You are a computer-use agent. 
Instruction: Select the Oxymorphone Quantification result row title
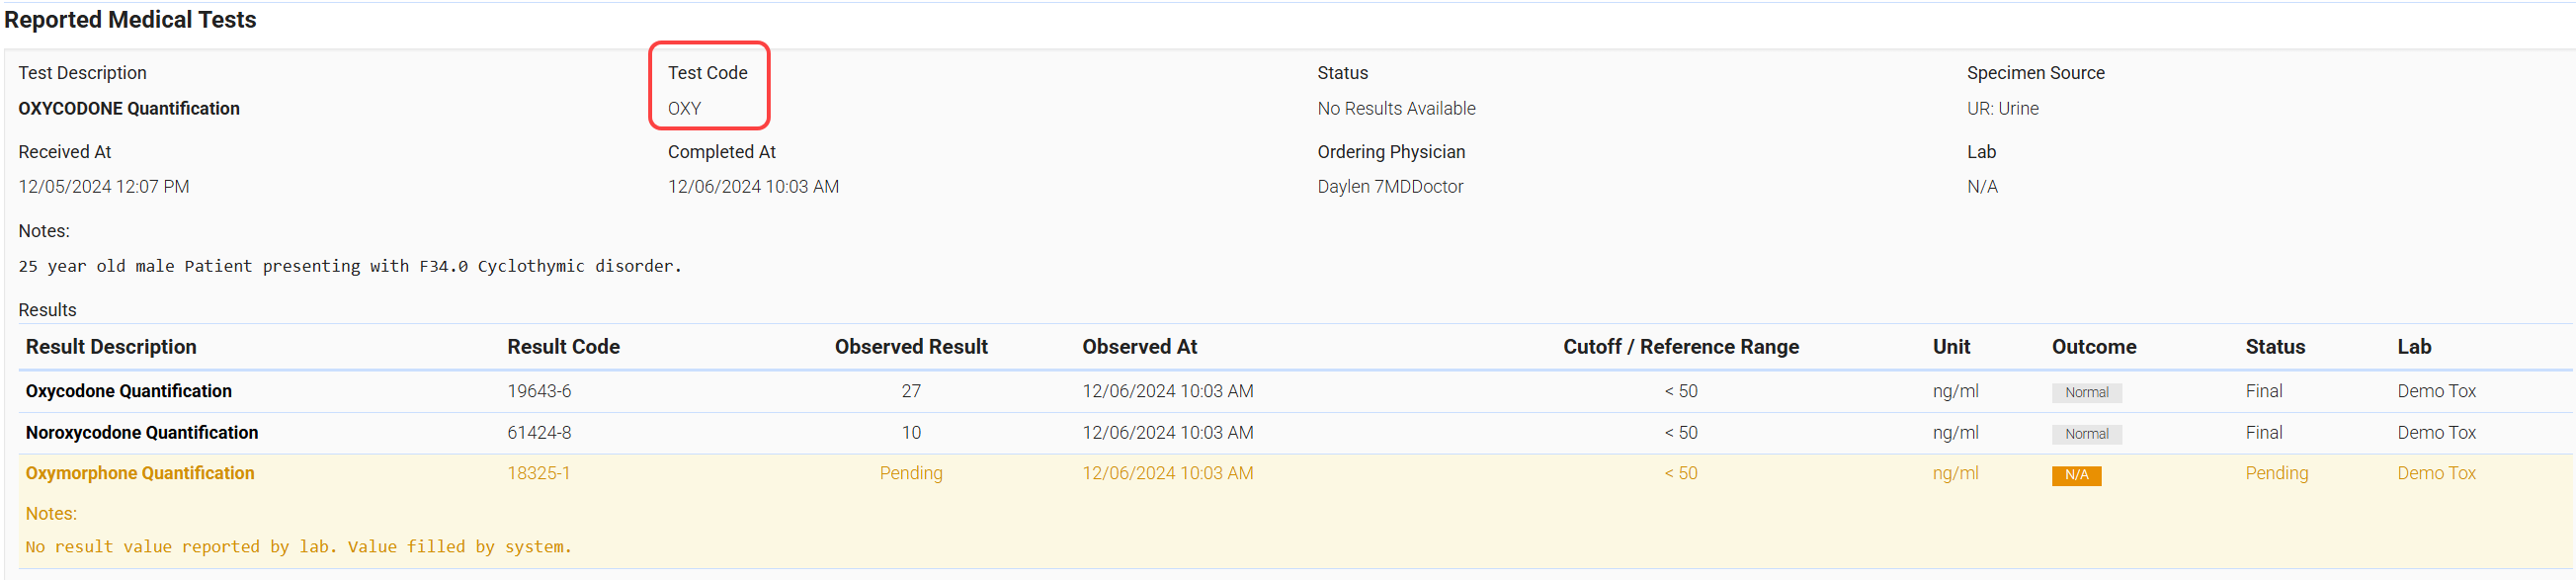pyautogui.click(x=140, y=473)
